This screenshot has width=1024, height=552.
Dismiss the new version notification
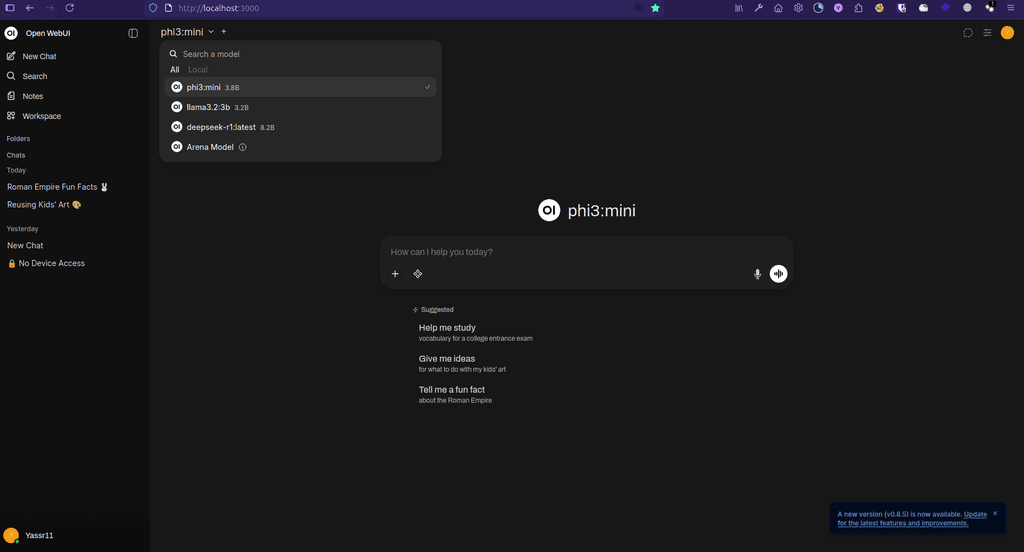coord(995,513)
